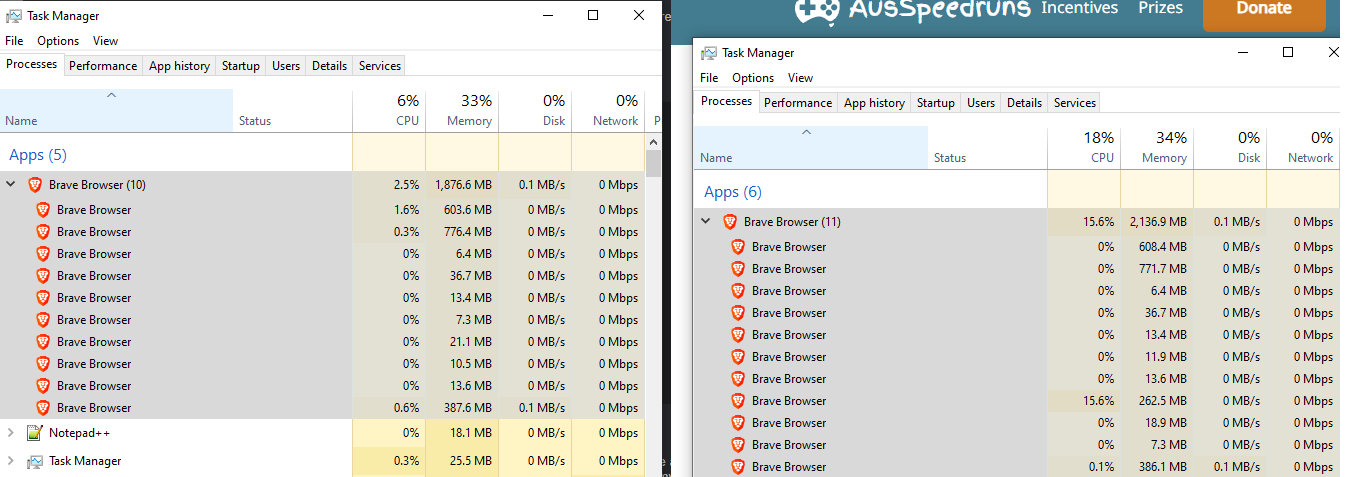Expand the Notepad++ entry in the left window
The height and width of the screenshot is (477, 1347).
pos(11,433)
